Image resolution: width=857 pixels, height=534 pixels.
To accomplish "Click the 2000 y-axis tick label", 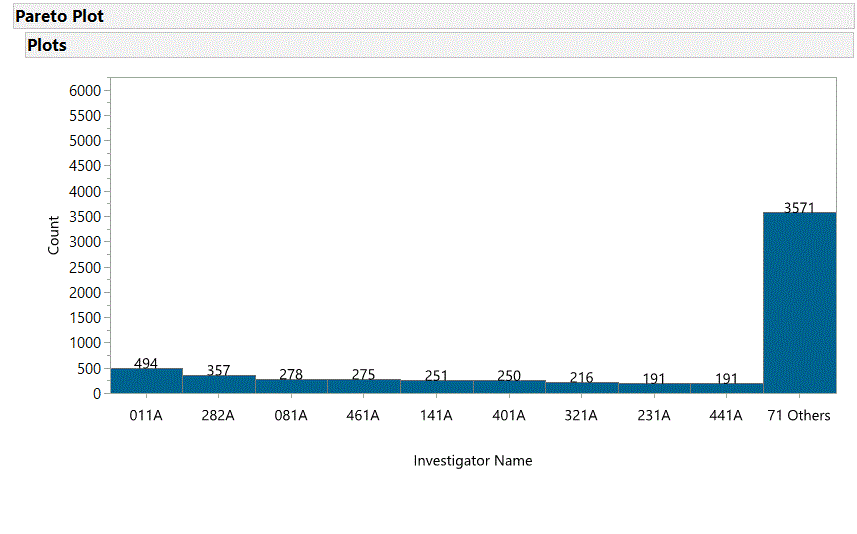I will coord(85,292).
